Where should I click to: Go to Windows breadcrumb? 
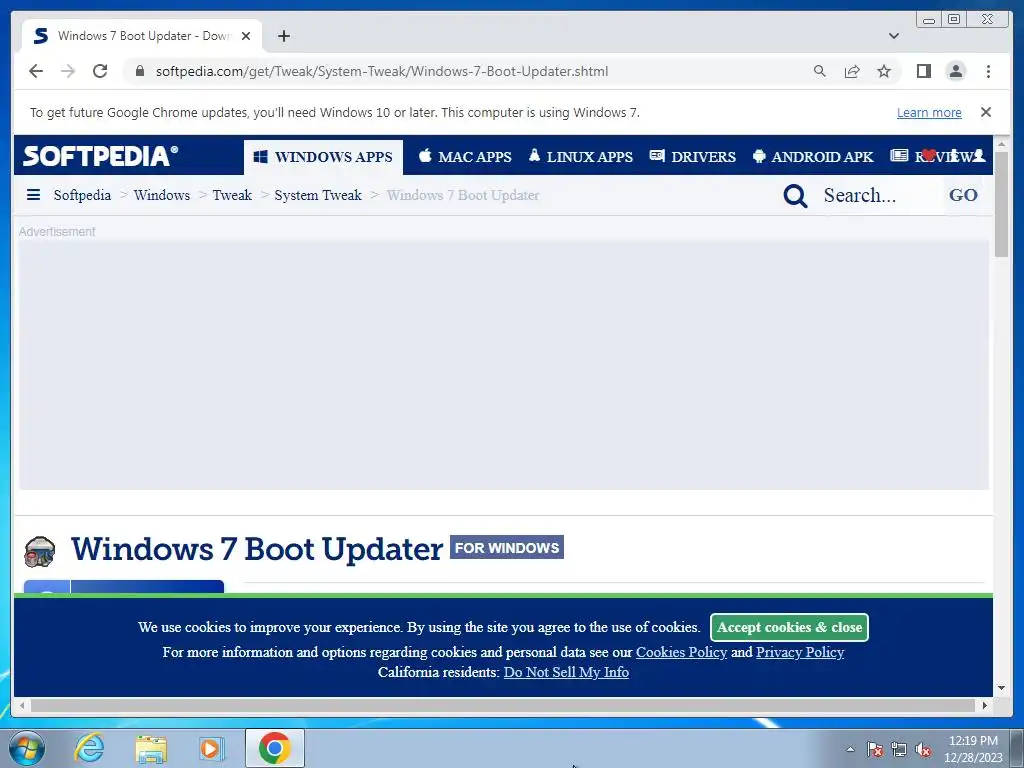point(162,195)
